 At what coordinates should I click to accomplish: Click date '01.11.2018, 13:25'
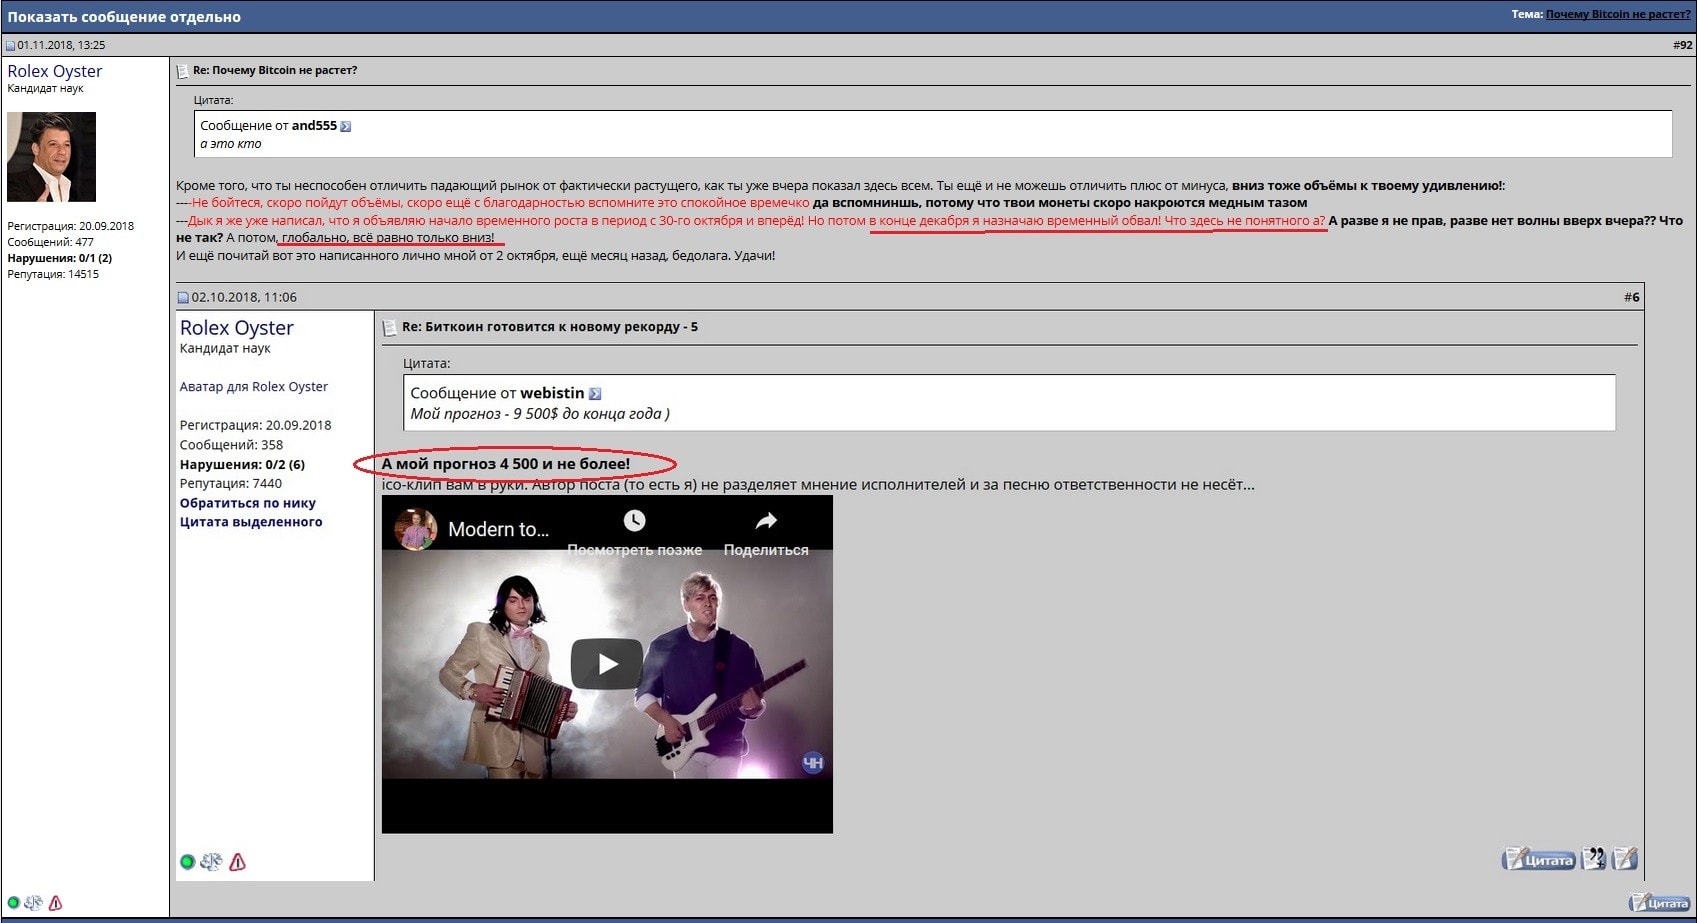coord(61,45)
